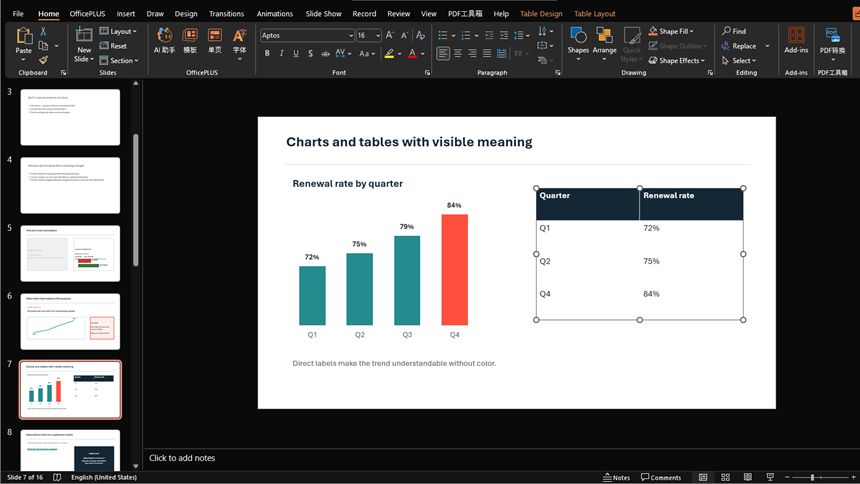Clear all text formatting
The width and height of the screenshot is (860, 484).
[420, 35]
